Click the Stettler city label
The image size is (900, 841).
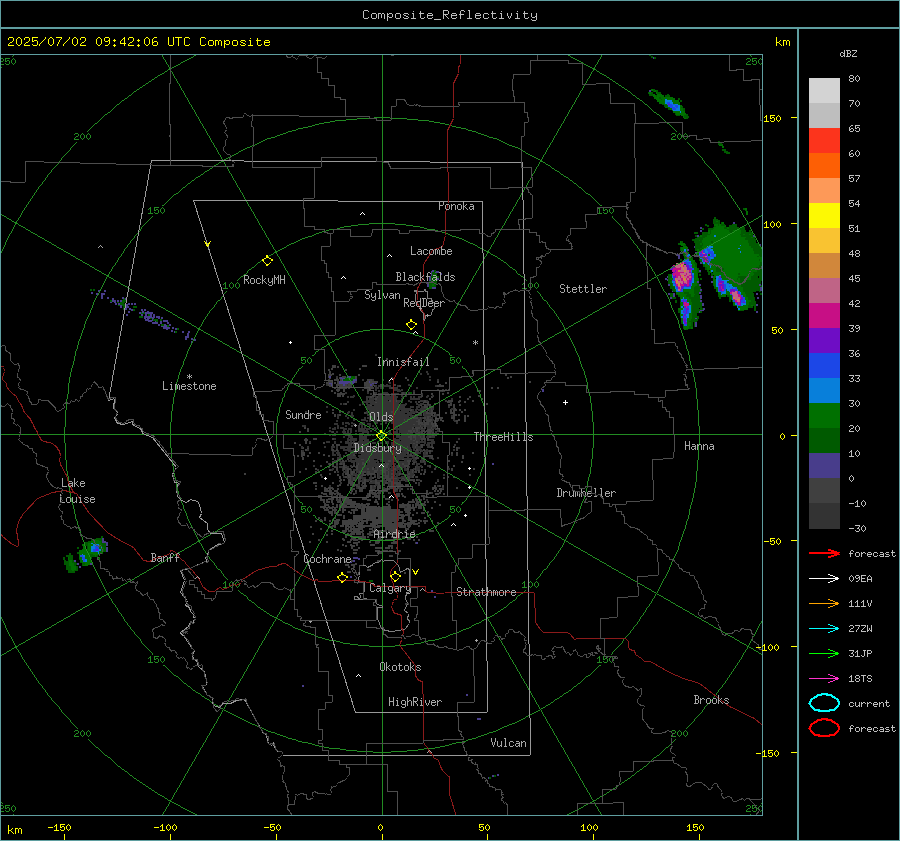click(x=583, y=289)
